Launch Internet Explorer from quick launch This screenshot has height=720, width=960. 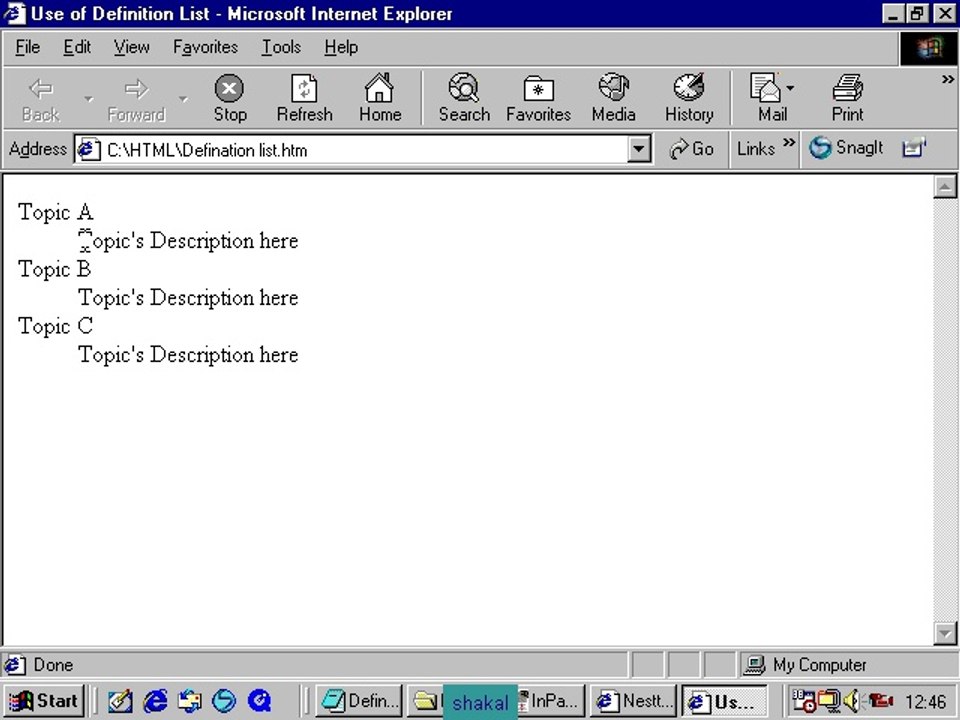tap(156, 701)
